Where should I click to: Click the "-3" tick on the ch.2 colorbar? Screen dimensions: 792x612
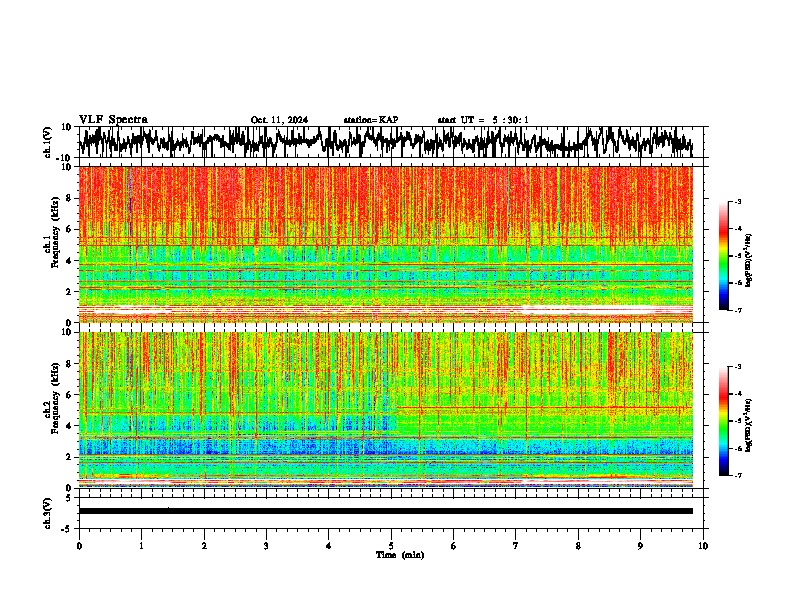[737, 367]
